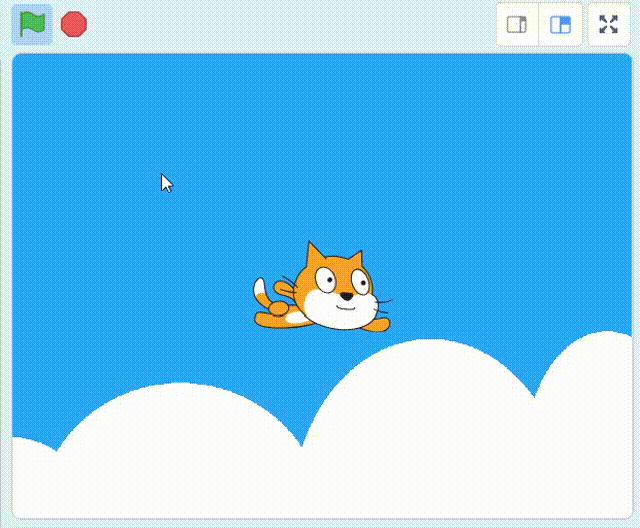Switch to small stage layout
This screenshot has width=640, height=528.
click(x=517, y=24)
